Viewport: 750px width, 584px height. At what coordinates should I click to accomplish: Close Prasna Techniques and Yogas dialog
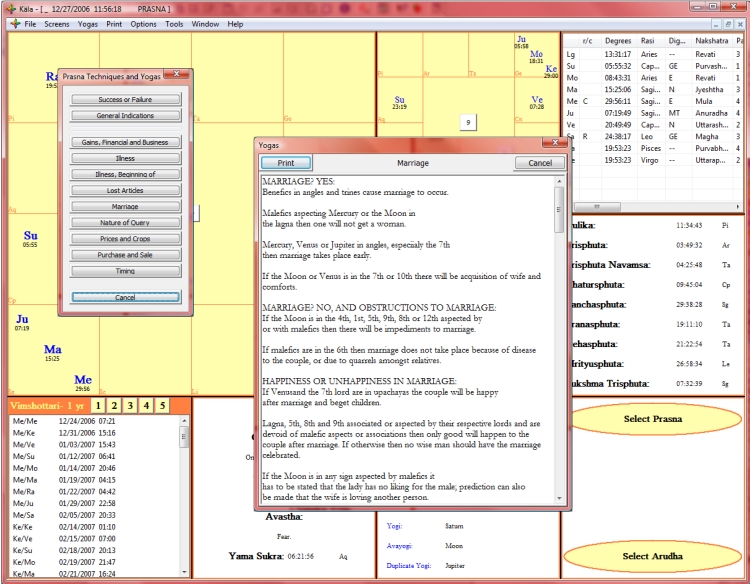pyautogui.click(x=177, y=74)
